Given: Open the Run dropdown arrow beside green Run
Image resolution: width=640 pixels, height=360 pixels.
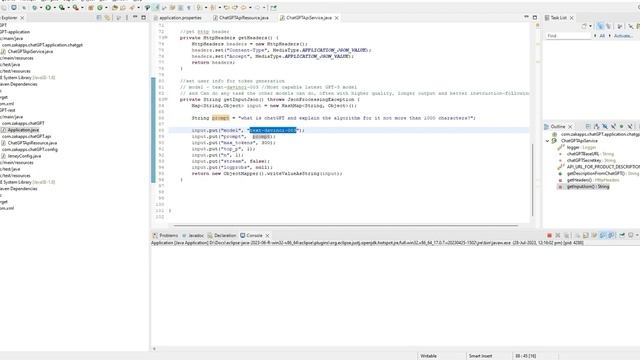Looking at the screenshot, I should 54,7.
